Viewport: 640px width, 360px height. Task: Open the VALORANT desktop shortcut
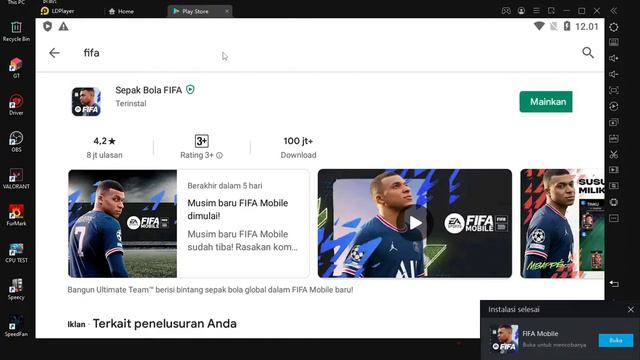pyautogui.click(x=16, y=179)
